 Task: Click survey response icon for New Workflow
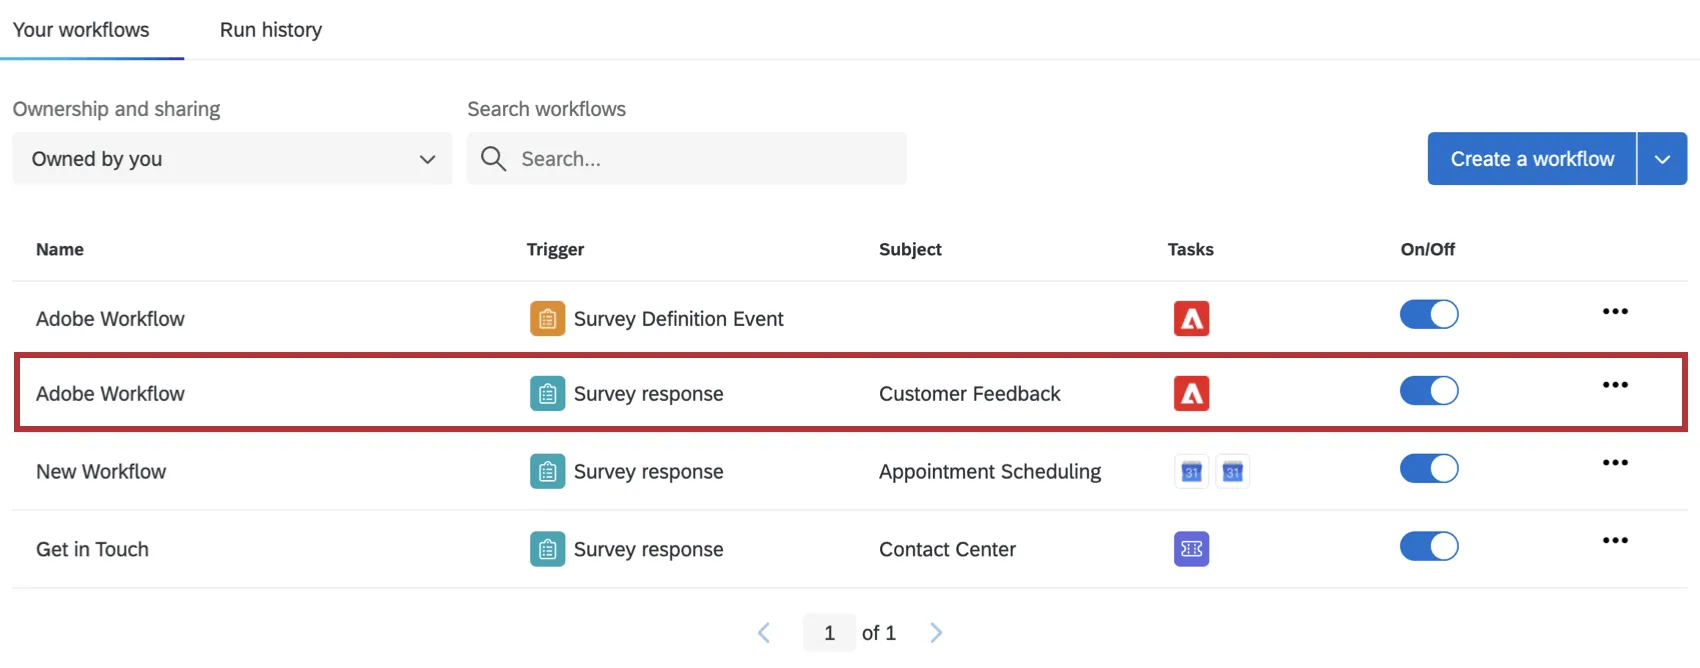point(547,472)
